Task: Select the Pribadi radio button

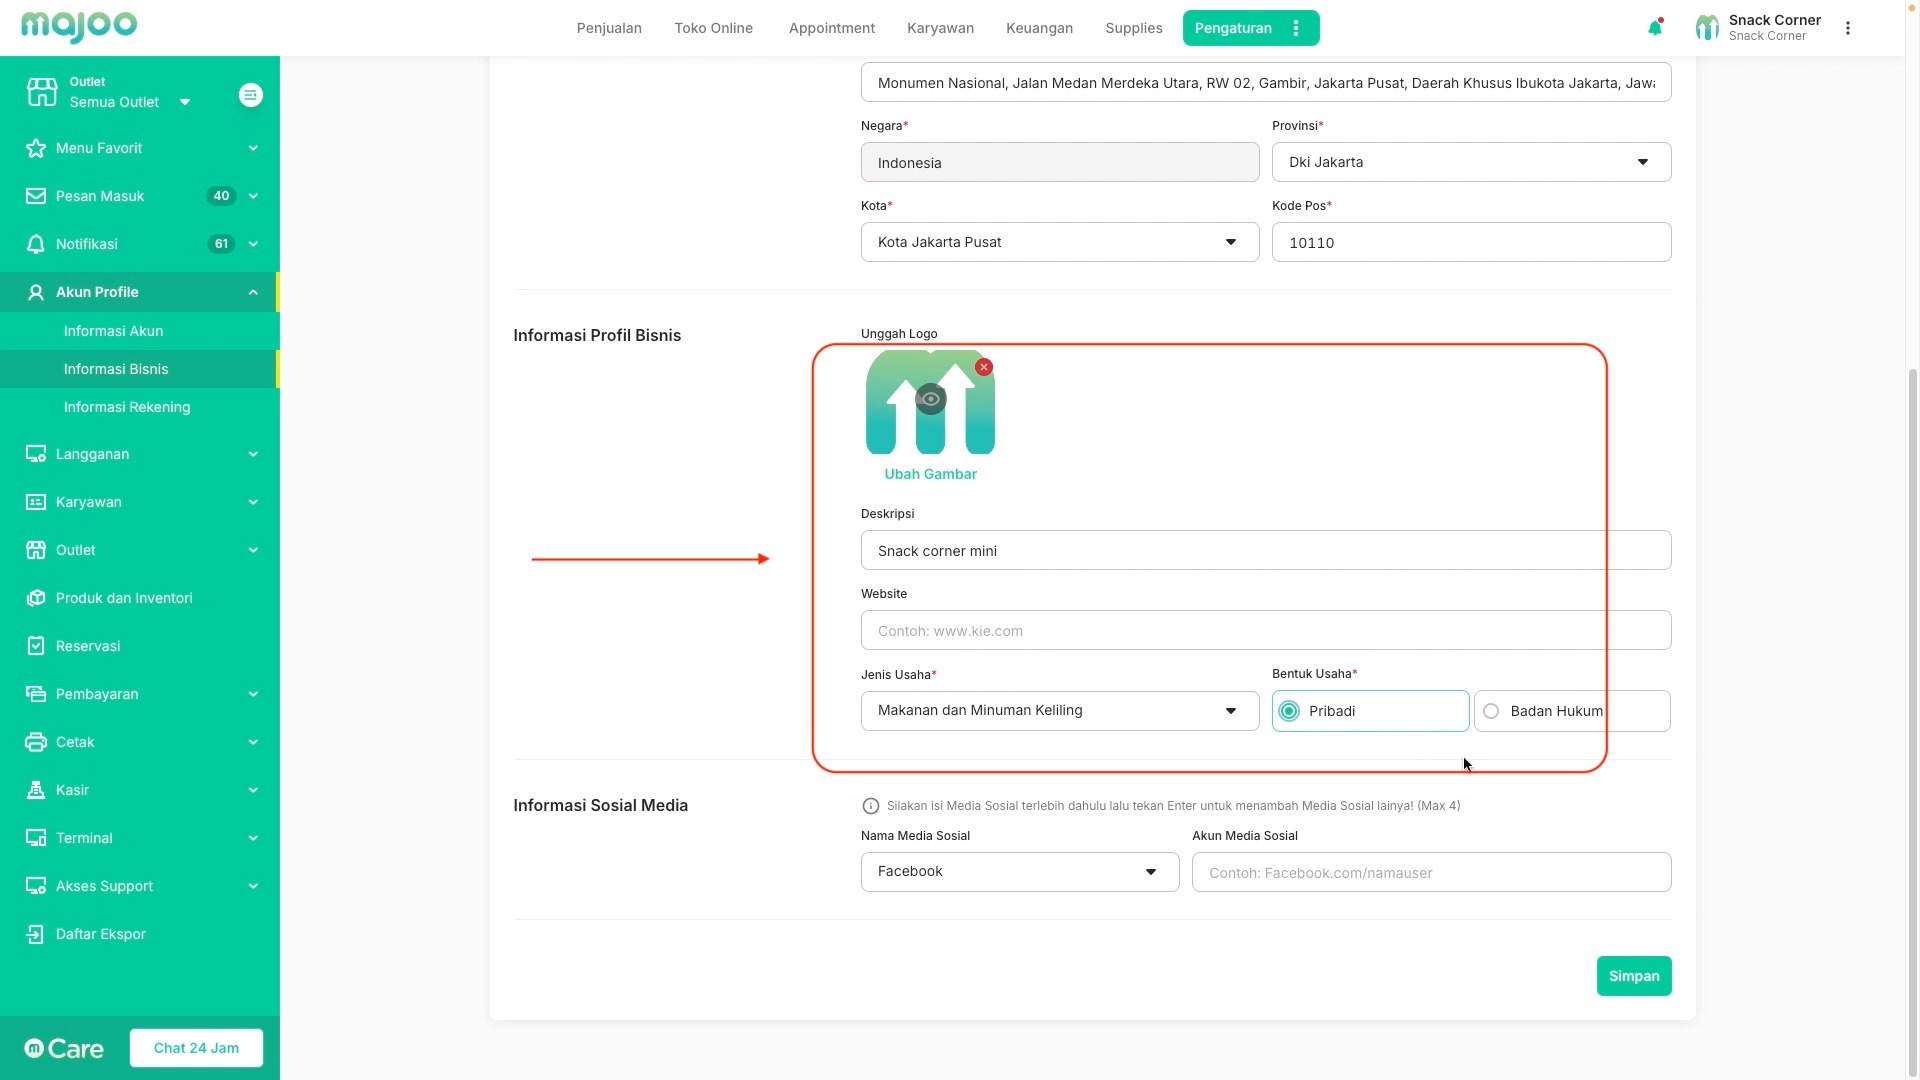Action: point(1289,711)
